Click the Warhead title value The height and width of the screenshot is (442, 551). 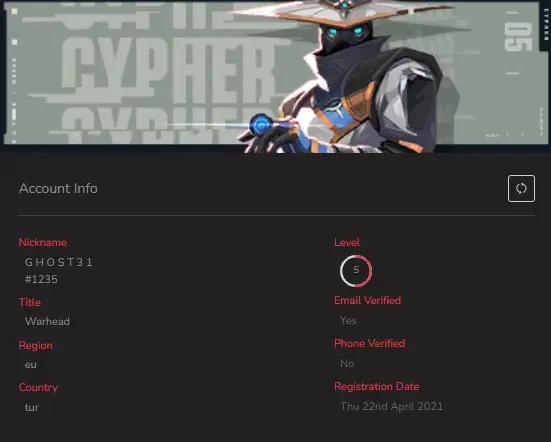(x=47, y=321)
